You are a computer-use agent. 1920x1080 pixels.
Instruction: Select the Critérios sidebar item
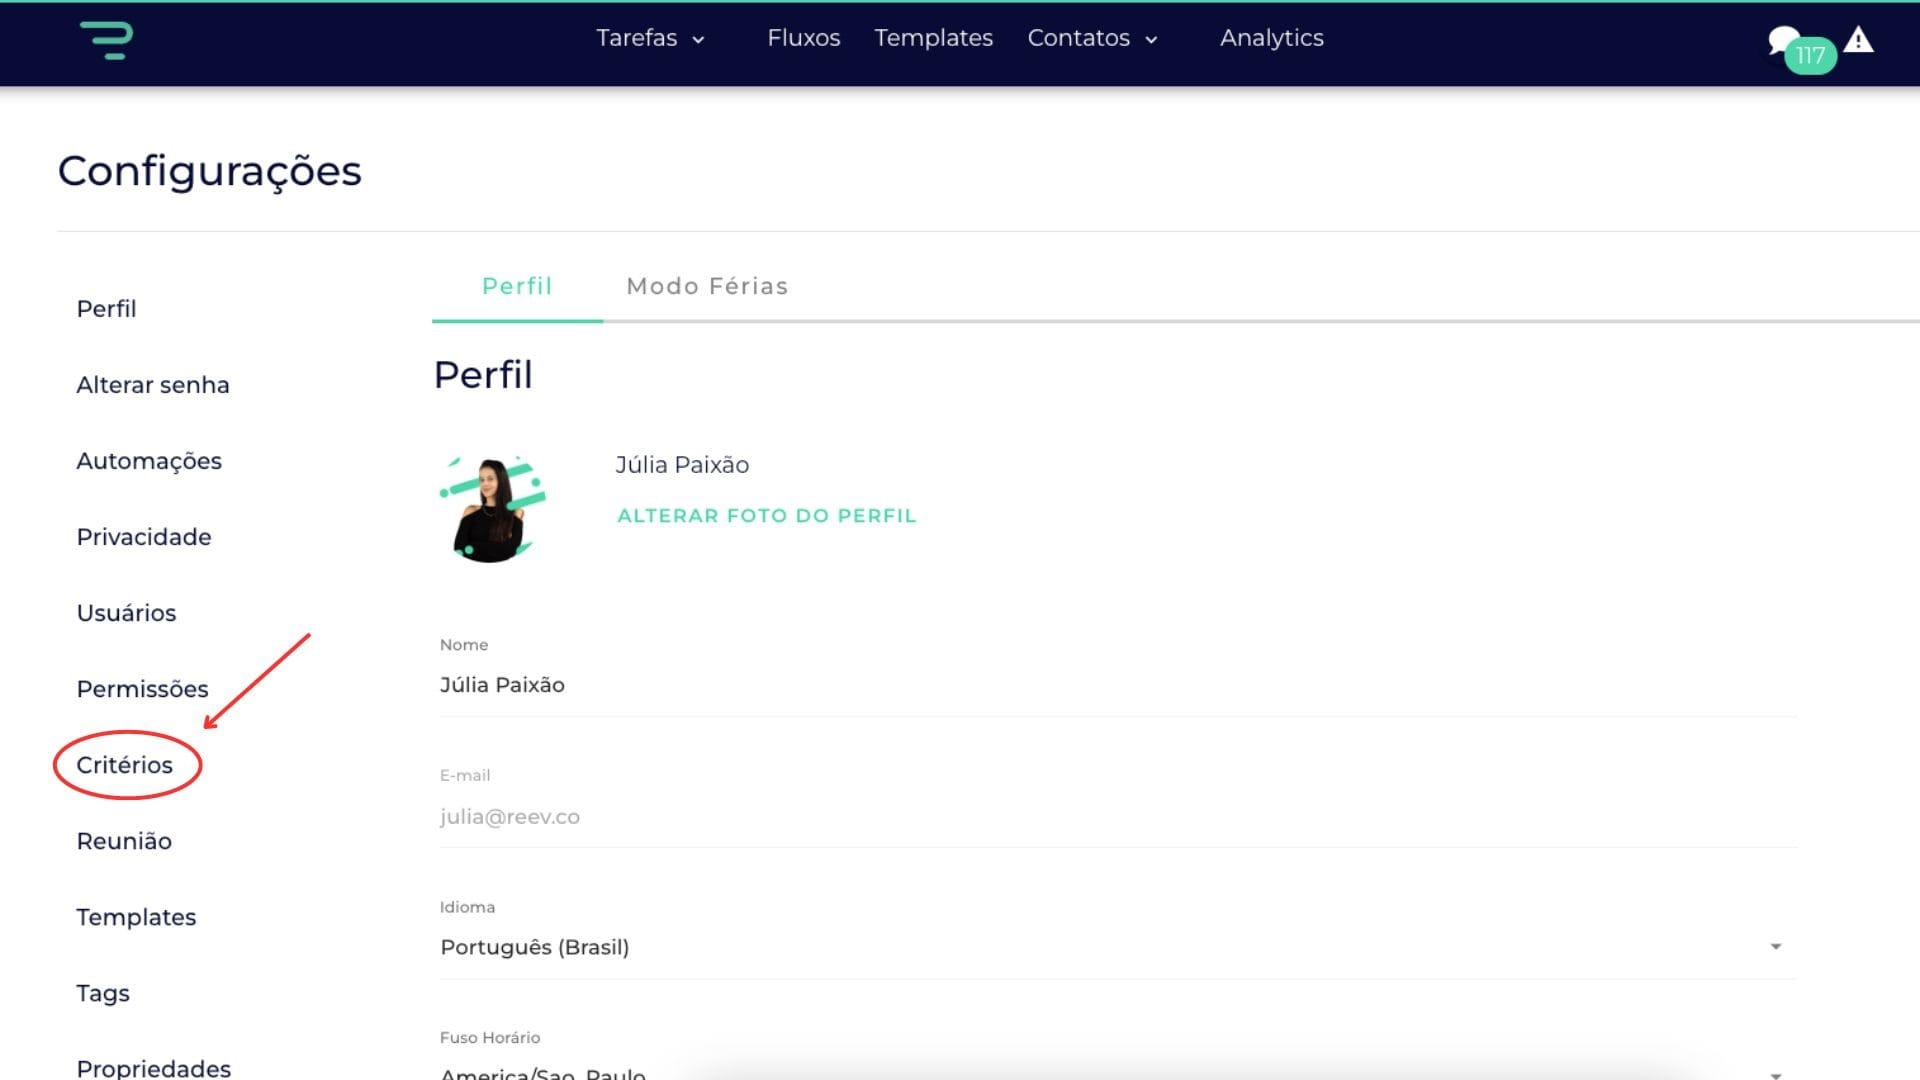[x=124, y=765]
